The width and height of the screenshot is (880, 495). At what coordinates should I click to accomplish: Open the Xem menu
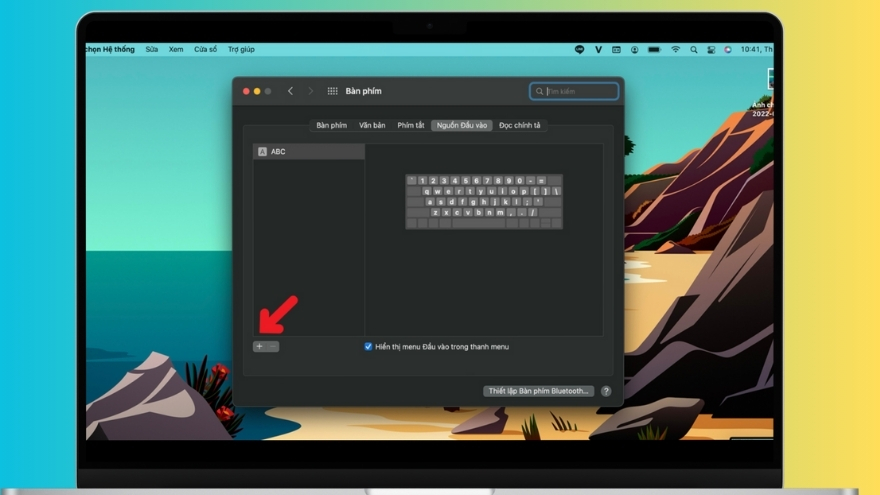click(x=176, y=49)
